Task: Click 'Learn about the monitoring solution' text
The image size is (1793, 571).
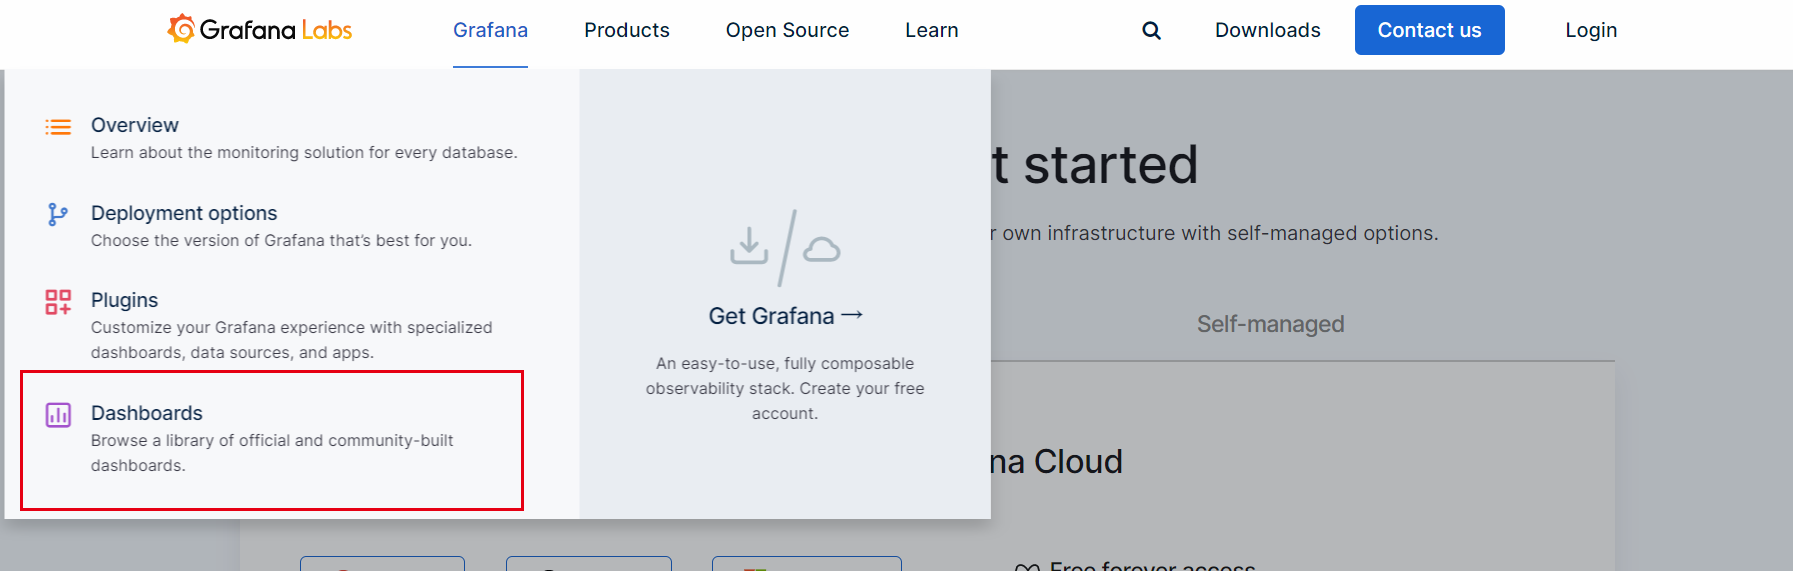Action: (x=304, y=153)
